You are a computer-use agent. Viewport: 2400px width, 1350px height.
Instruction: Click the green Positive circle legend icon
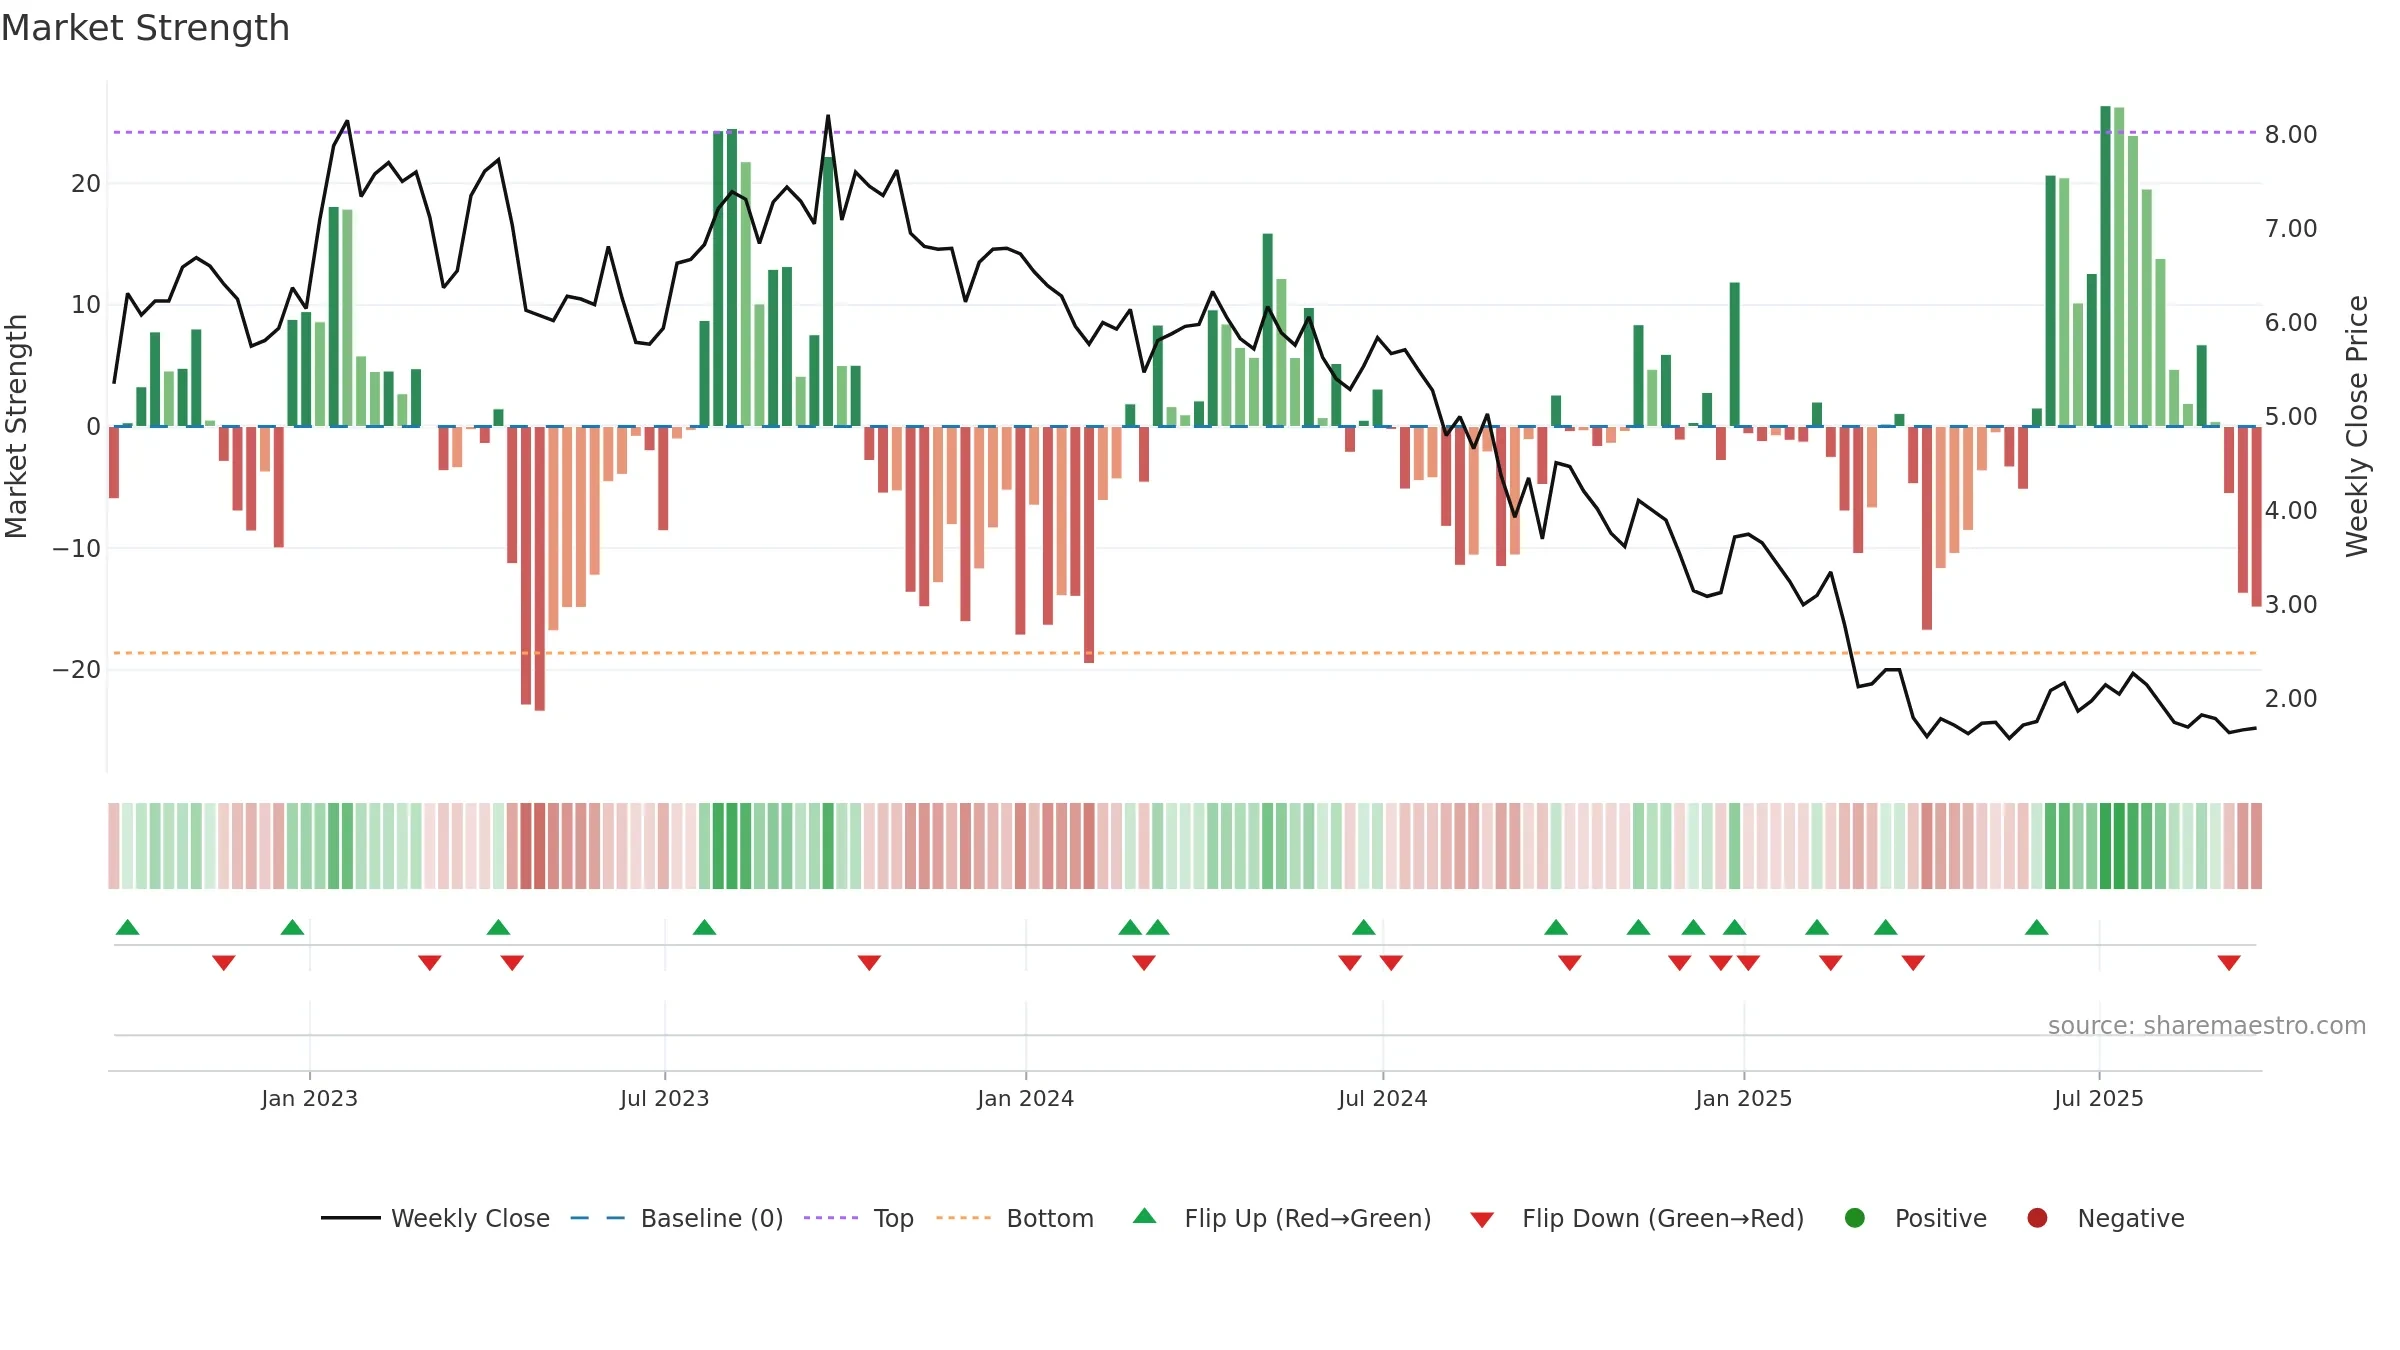click(x=1855, y=1218)
